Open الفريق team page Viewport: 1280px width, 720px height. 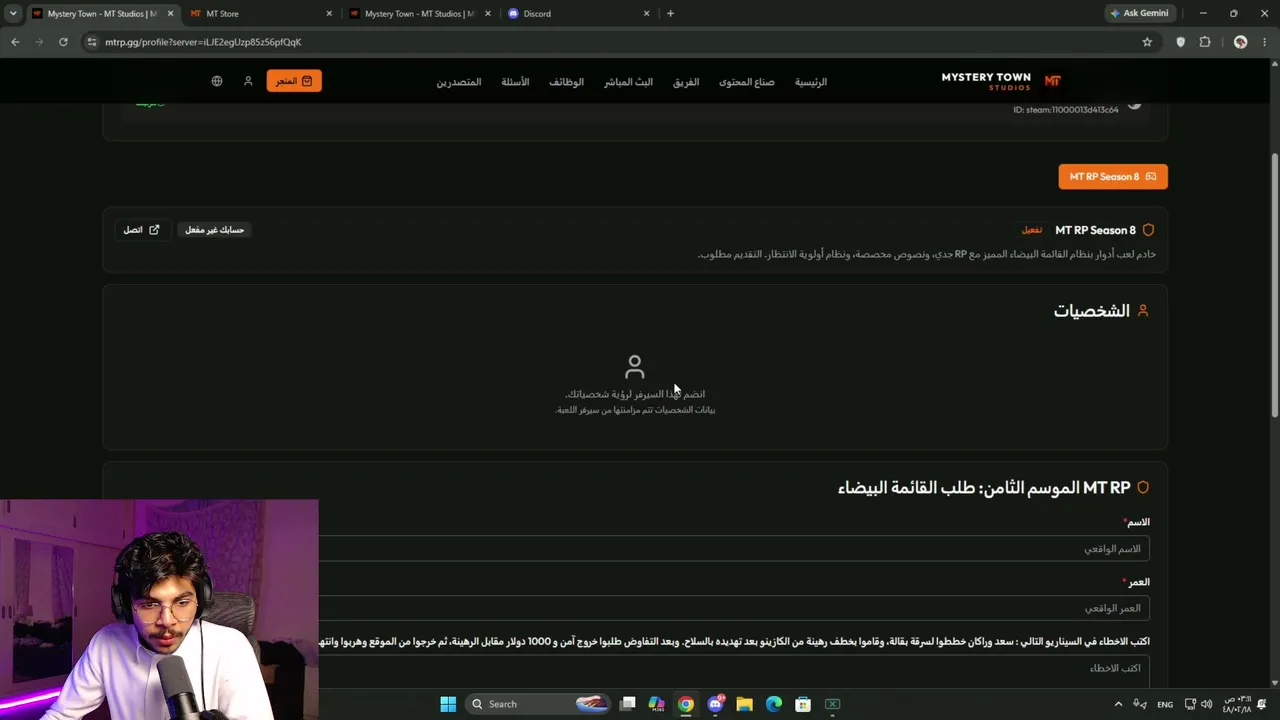[x=686, y=82]
